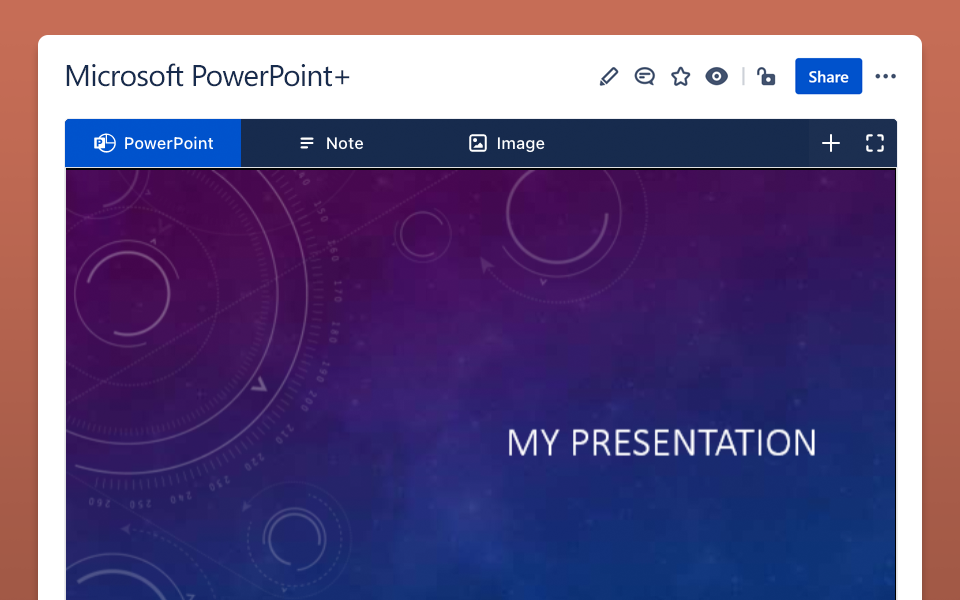This screenshot has width=960, height=600.
Task: Open the more actions ellipsis menu
Action: coord(885,77)
